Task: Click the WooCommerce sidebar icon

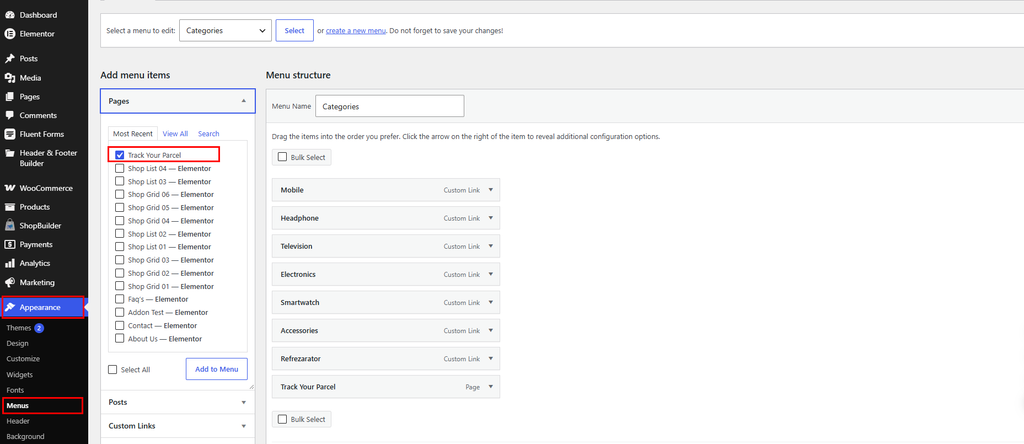Action: pyautogui.click(x=10, y=188)
